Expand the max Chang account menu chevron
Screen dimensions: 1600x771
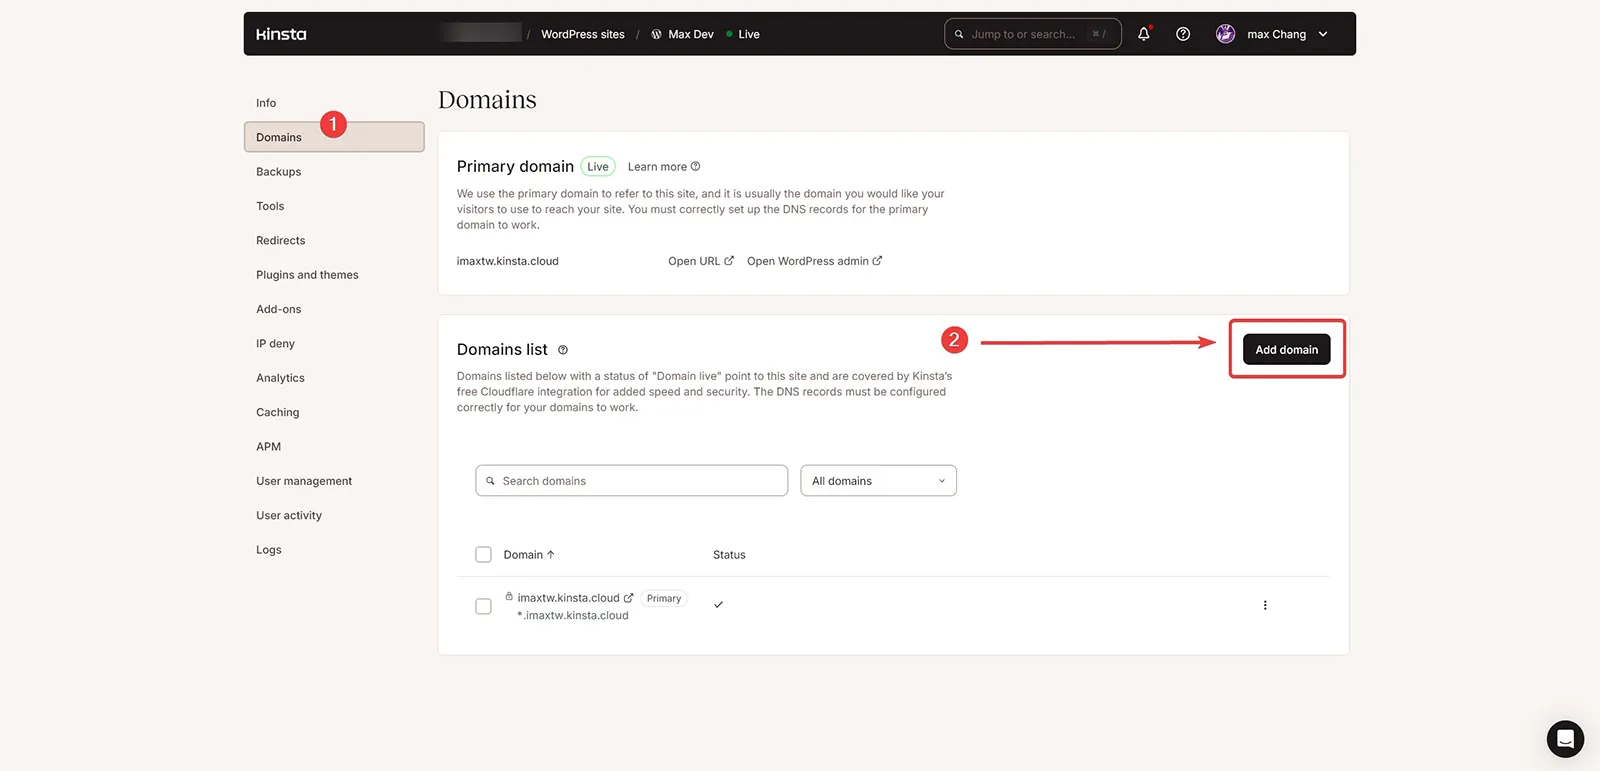coord(1323,34)
